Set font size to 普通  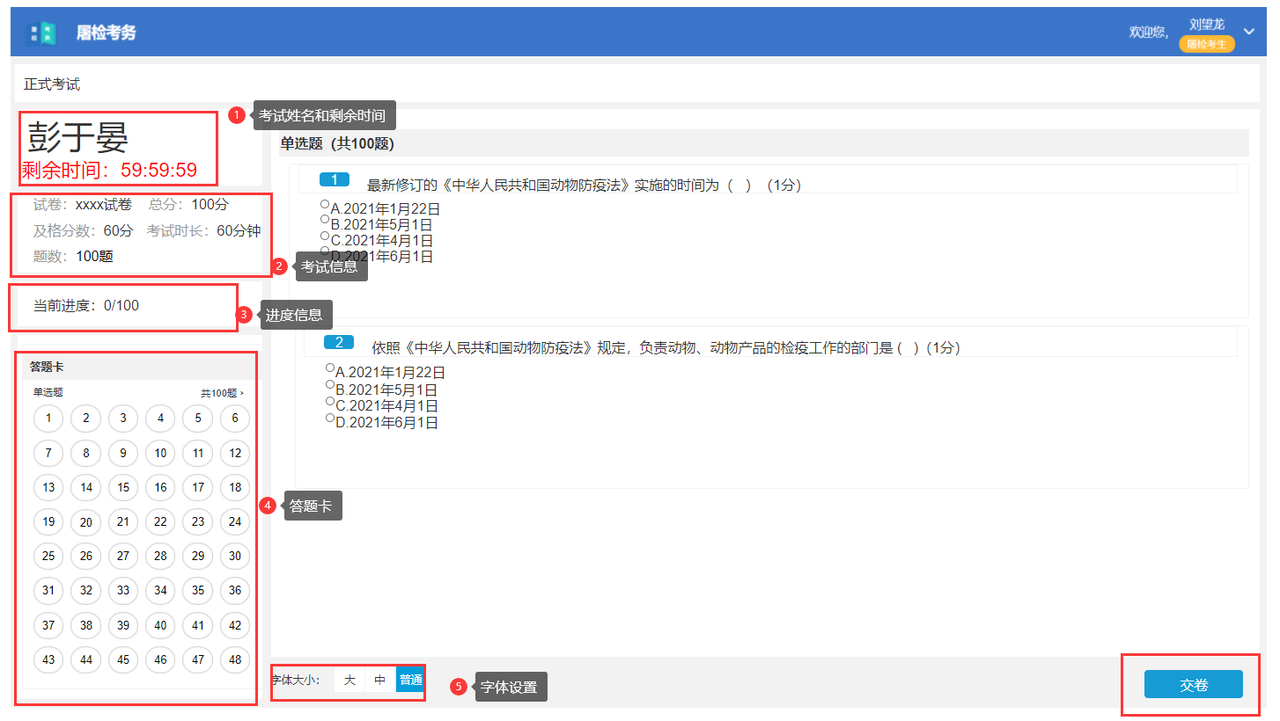pyautogui.click(x=410, y=680)
